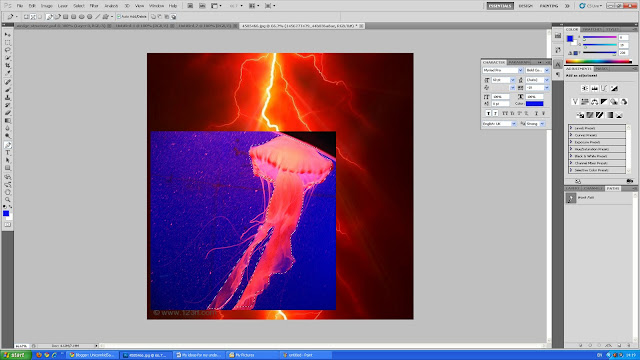Choose the Ellipse shape in options bar

82,17
